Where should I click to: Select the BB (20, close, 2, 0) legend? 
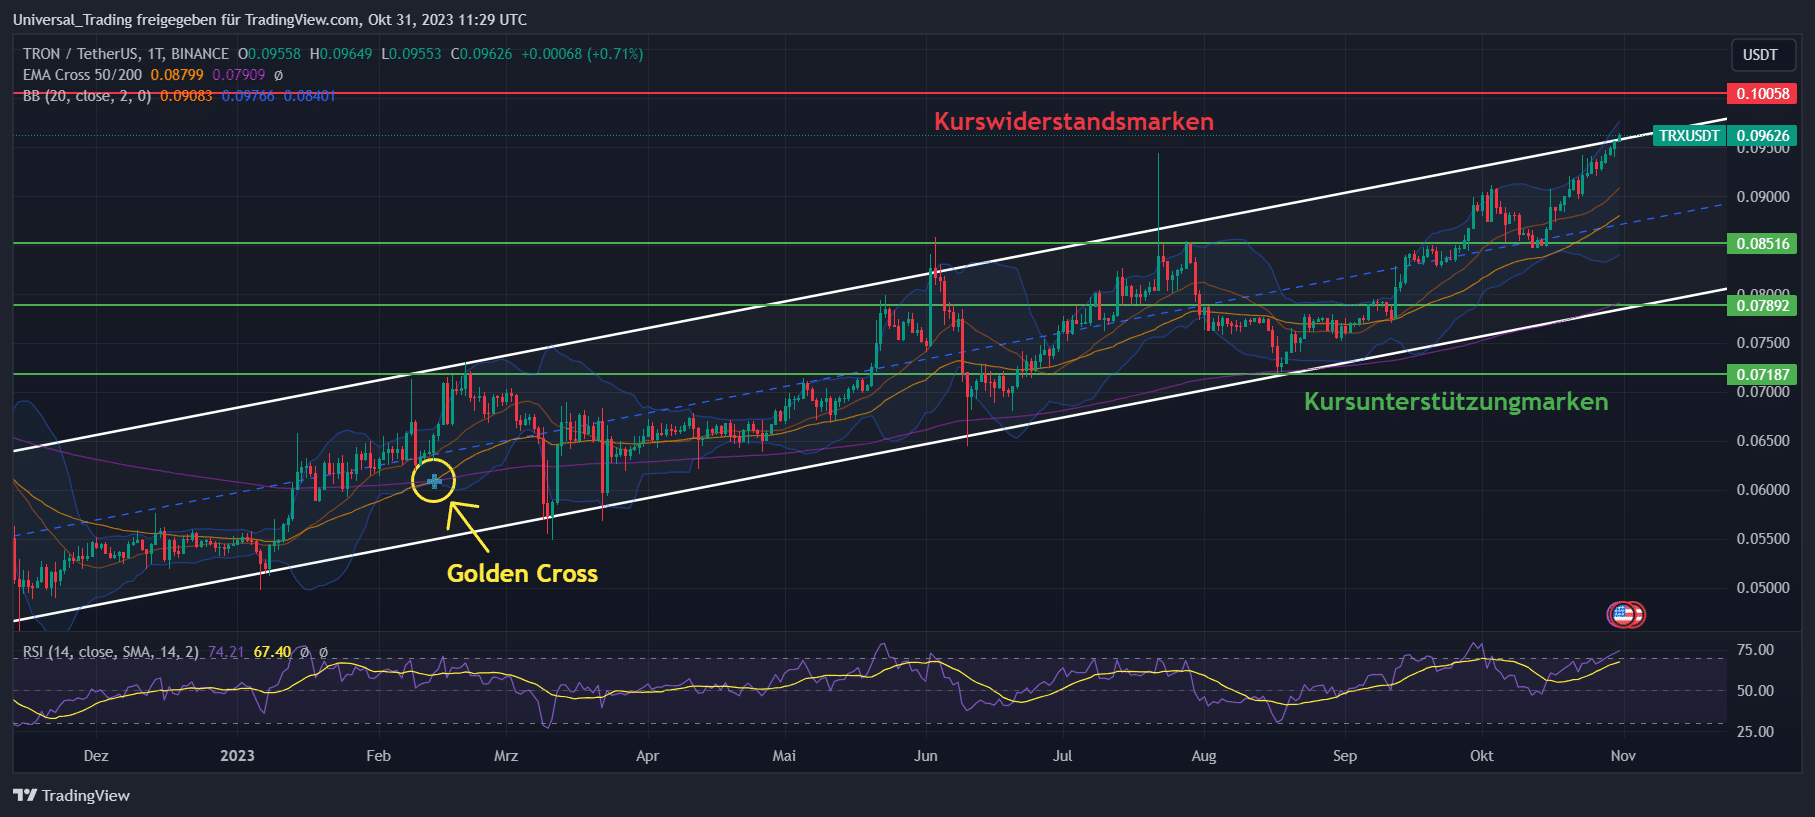[87, 96]
